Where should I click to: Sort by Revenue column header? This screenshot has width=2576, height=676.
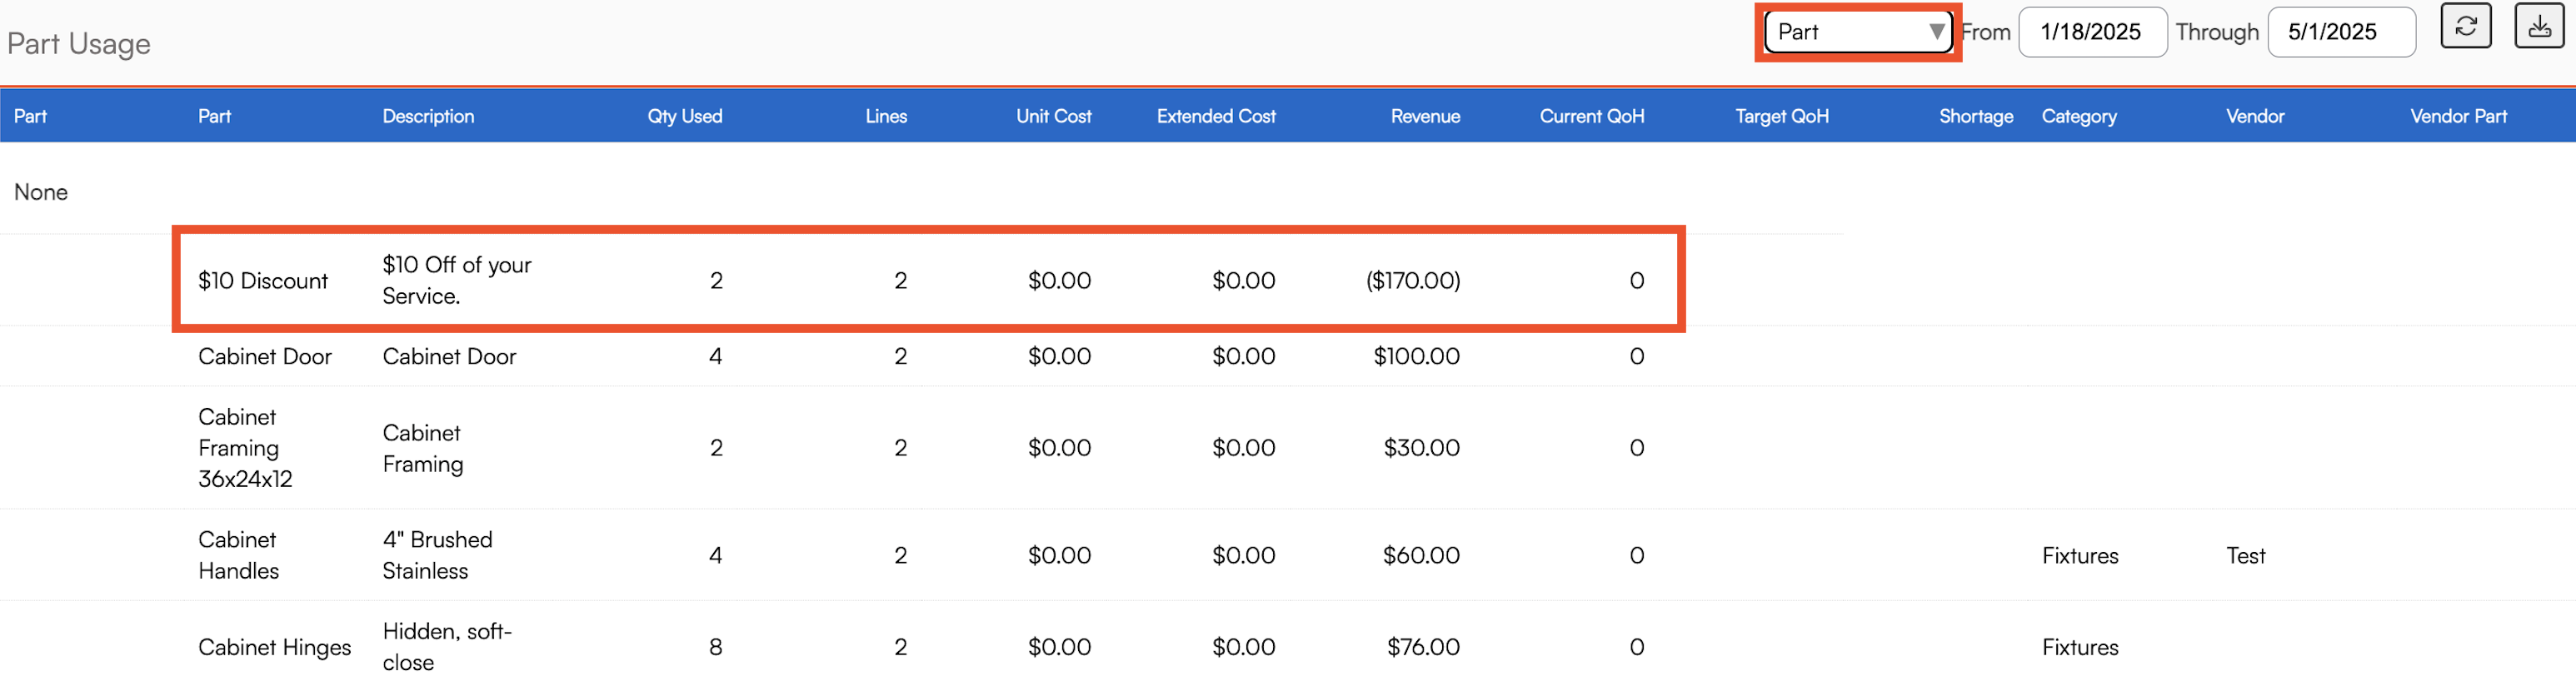click(x=1424, y=116)
